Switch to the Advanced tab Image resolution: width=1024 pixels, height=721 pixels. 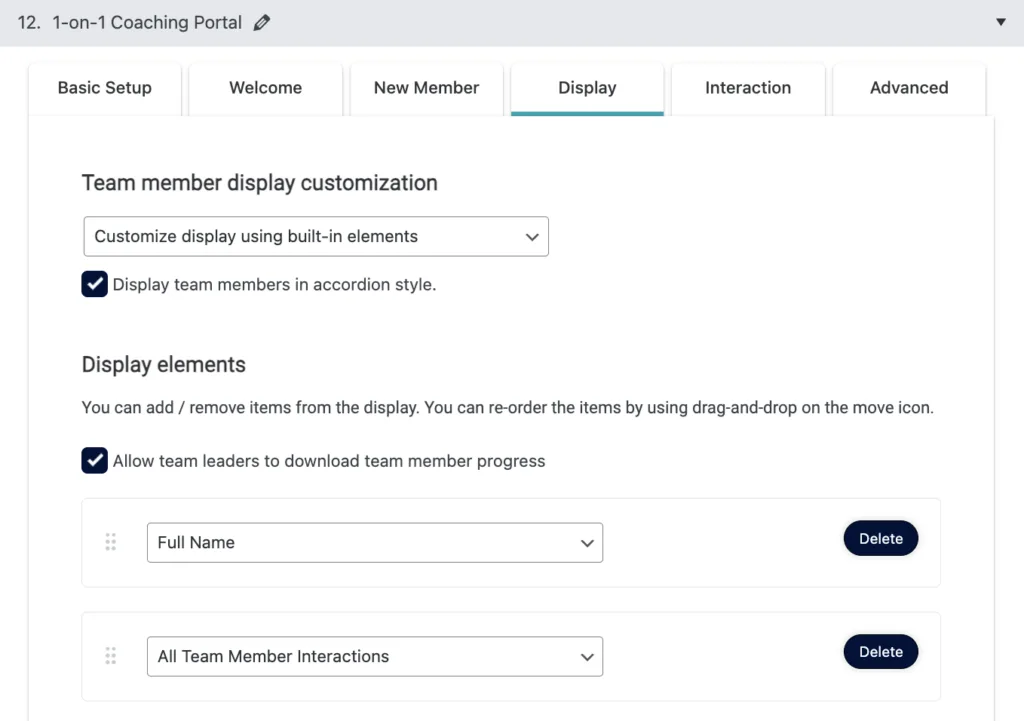[909, 88]
